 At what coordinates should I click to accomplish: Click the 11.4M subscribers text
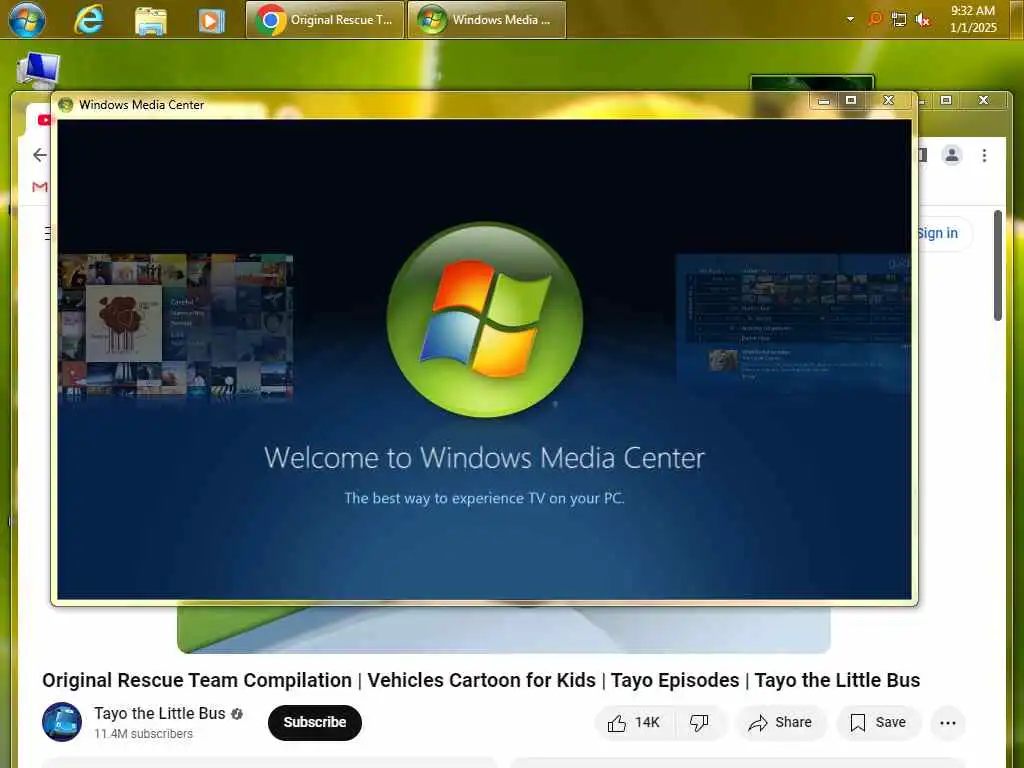coord(144,733)
